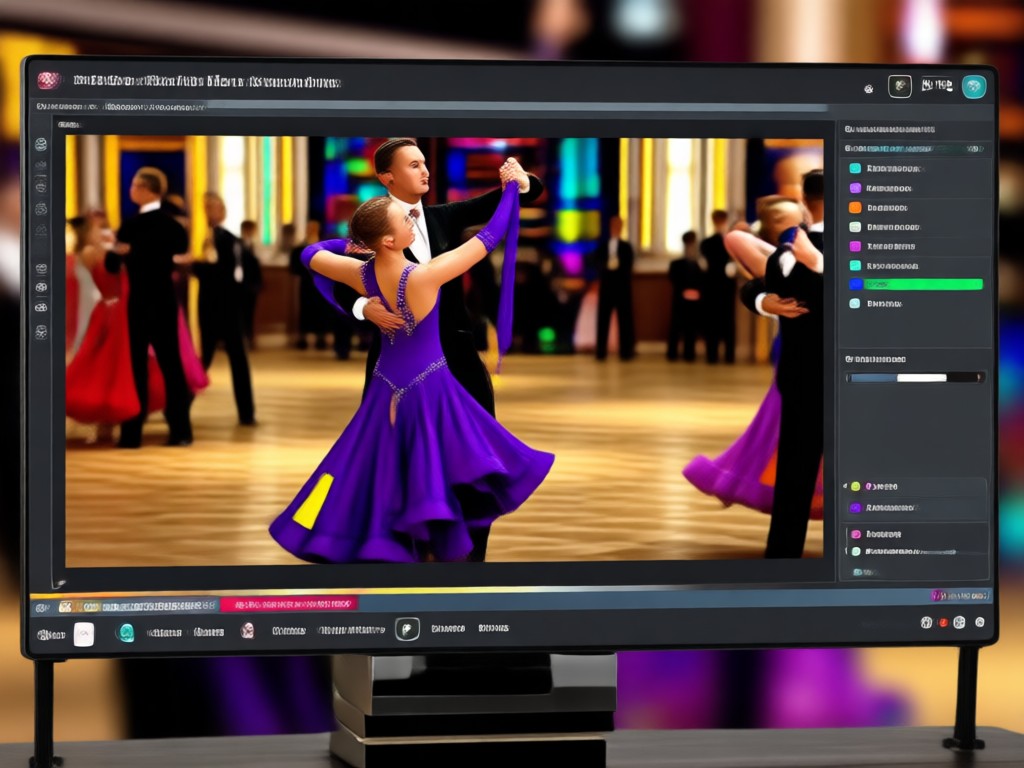This screenshot has height=768, width=1024.
Task: Select the row with the white-green swatch
Action: tap(914, 227)
